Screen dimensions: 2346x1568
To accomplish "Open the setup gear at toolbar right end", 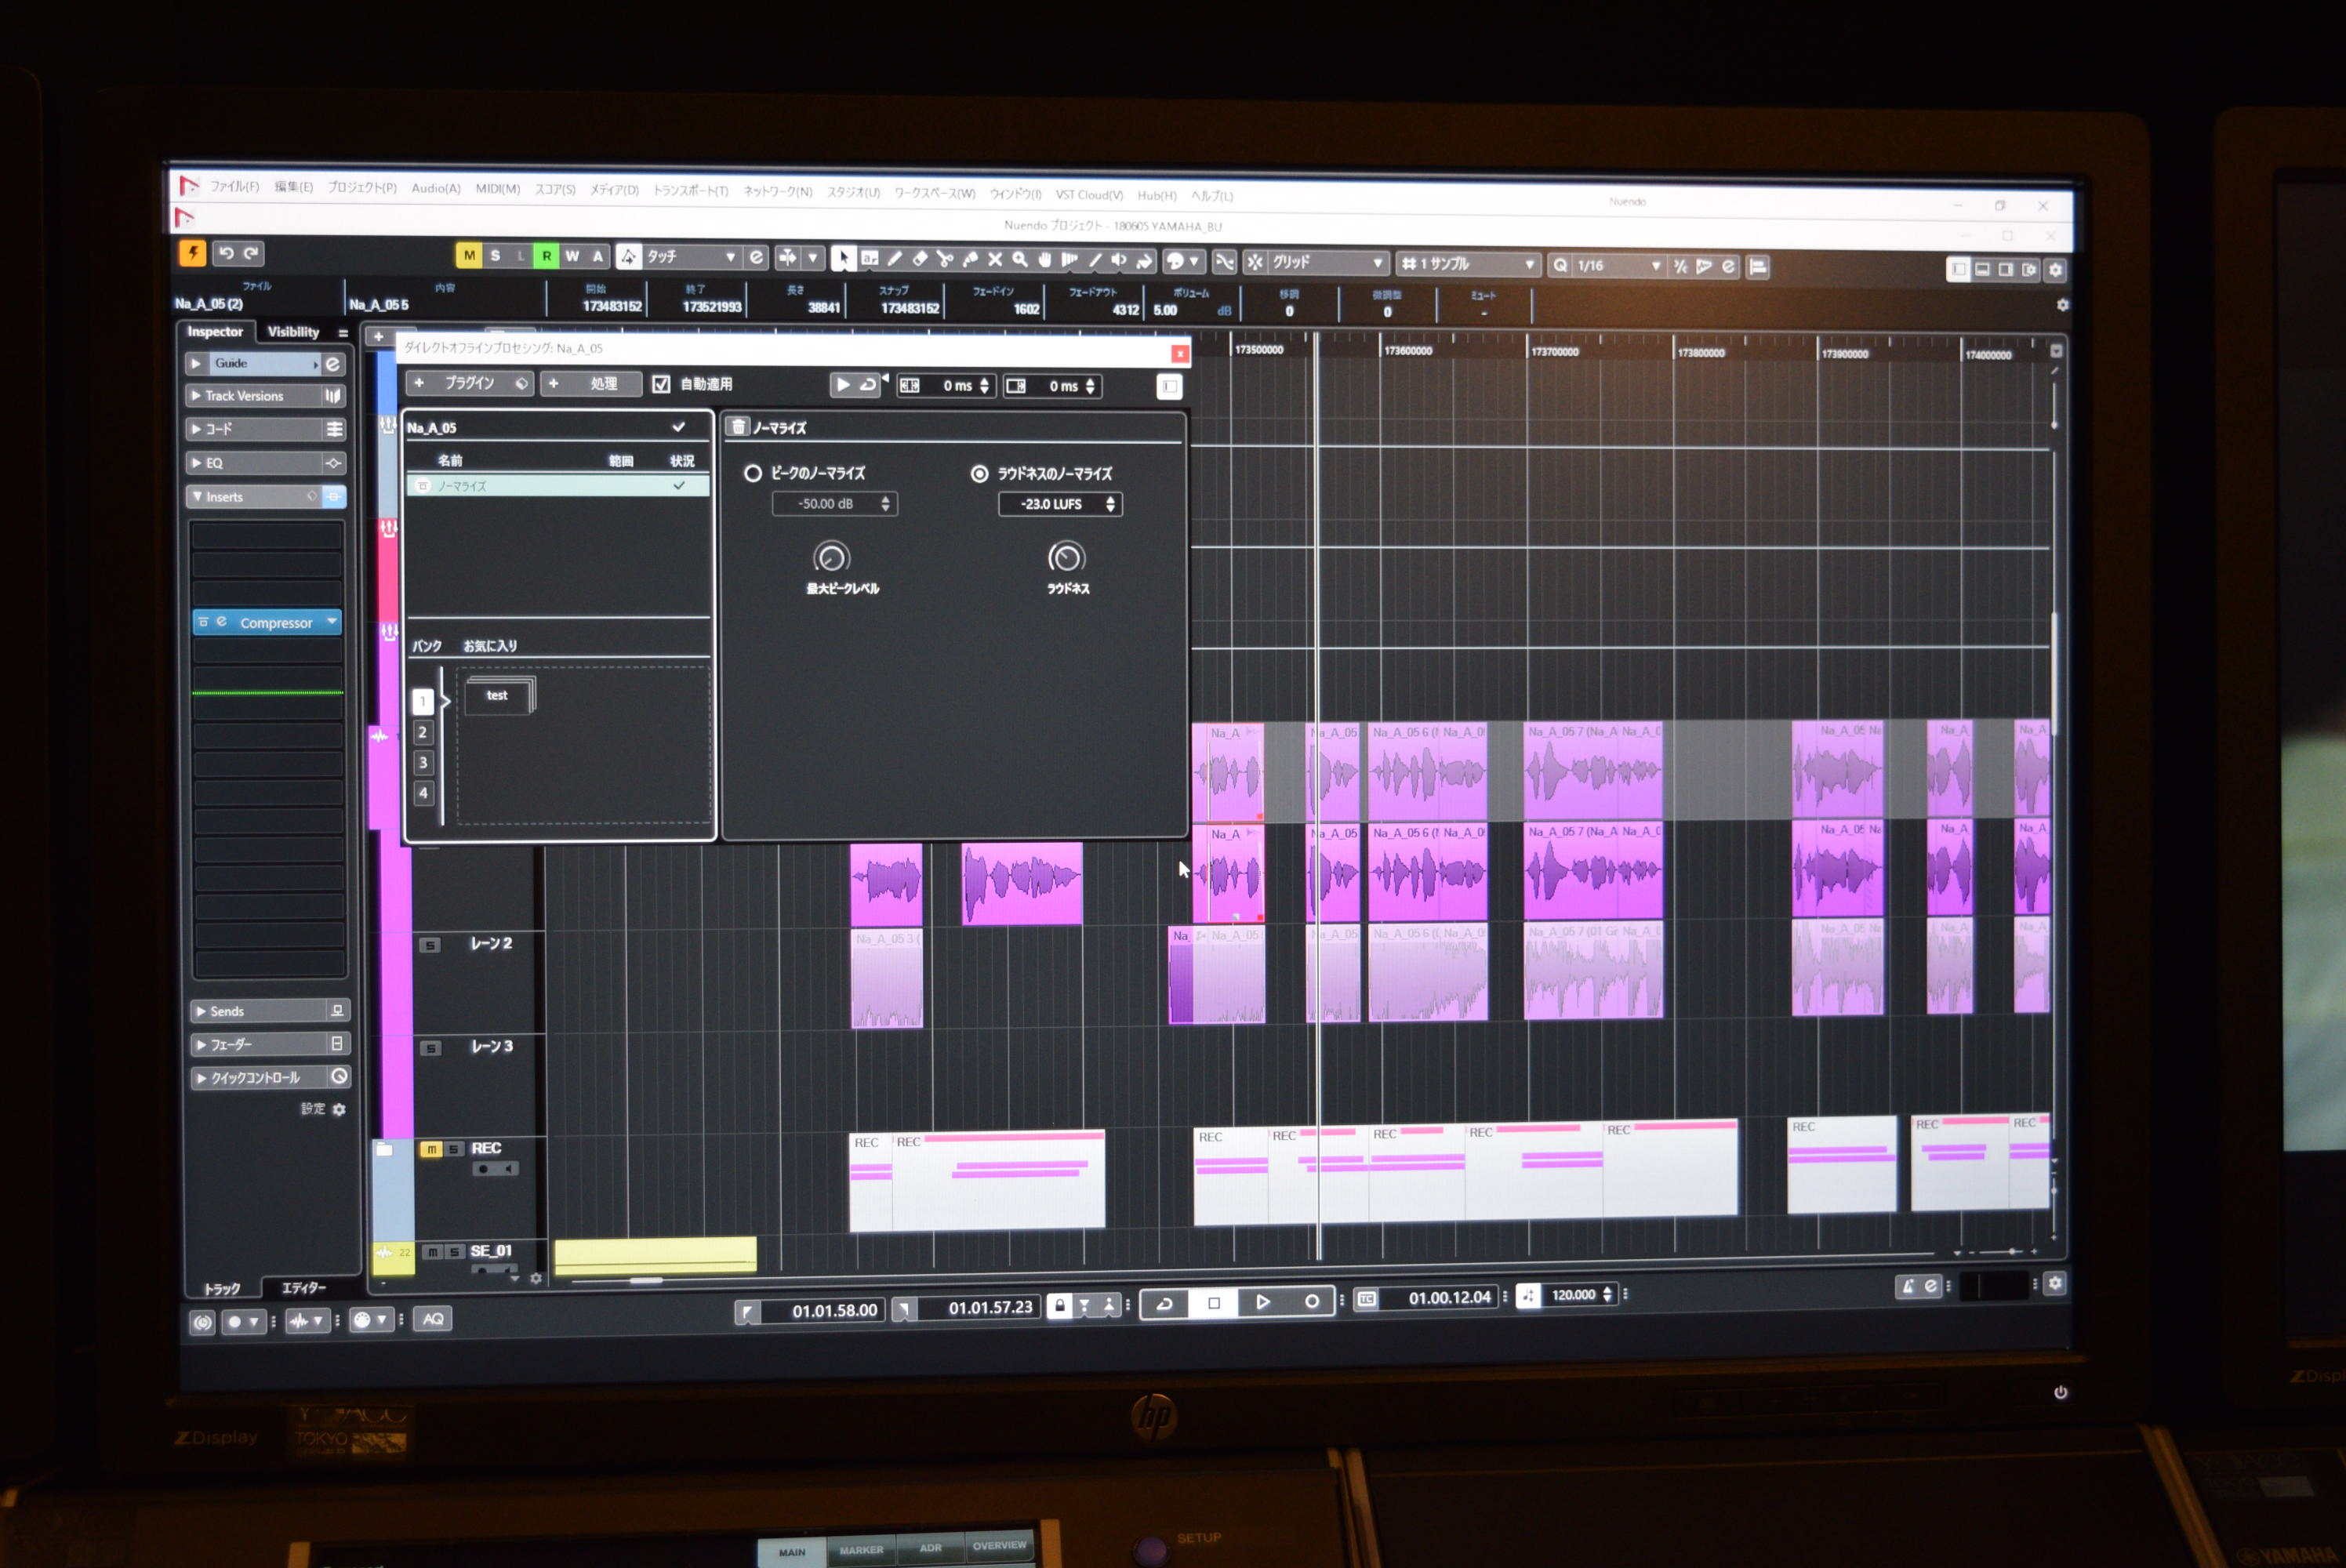I will [x=2055, y=270].
